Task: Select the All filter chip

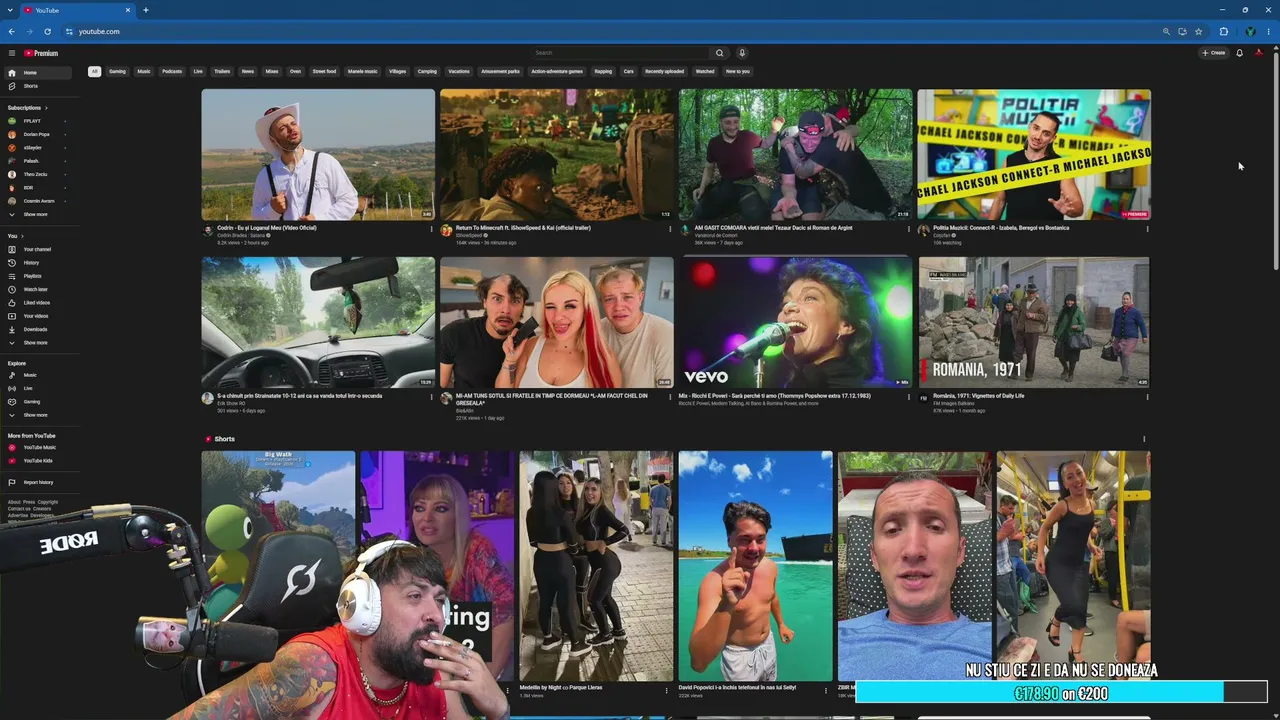Action: pyautogui.click(x=94, y=71)
